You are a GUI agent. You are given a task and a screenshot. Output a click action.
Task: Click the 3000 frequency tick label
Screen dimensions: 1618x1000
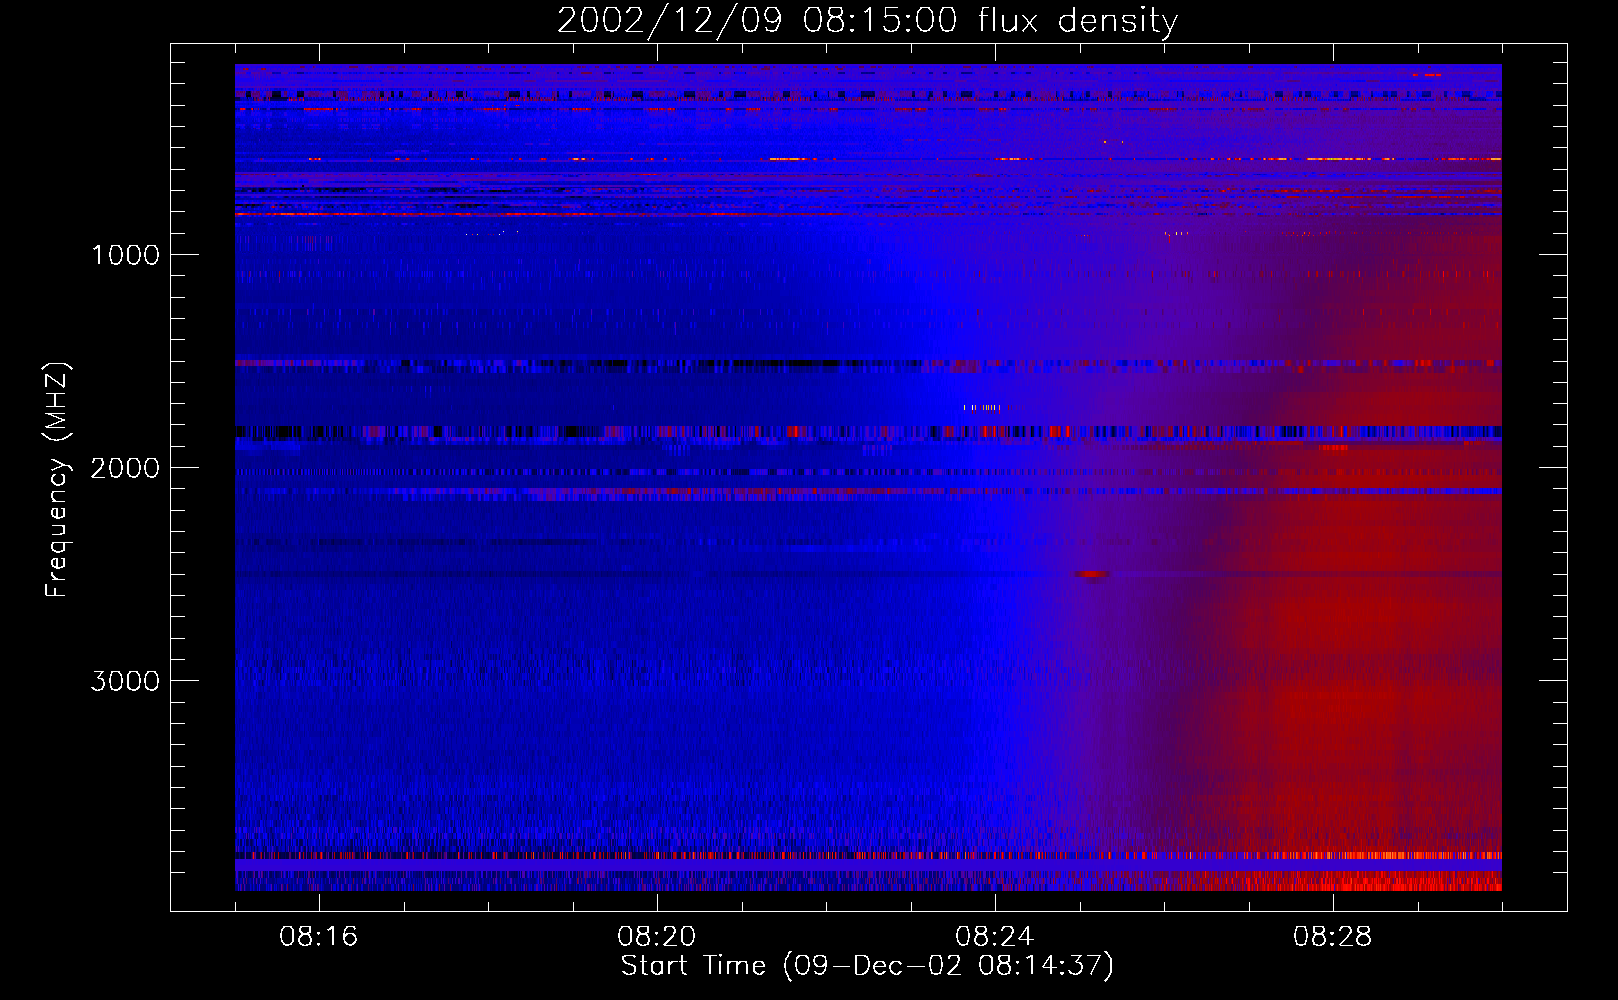tap(125, 681)
